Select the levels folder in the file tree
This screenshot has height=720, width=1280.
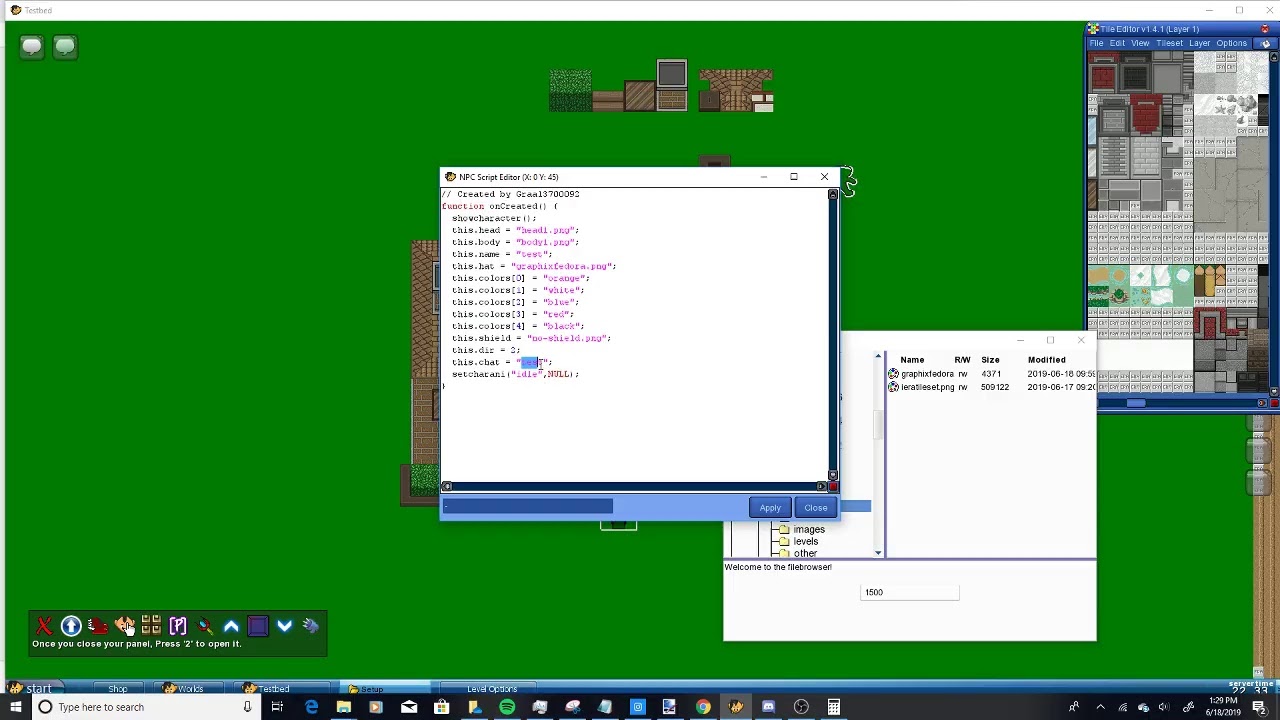click(x=805, y=542)
